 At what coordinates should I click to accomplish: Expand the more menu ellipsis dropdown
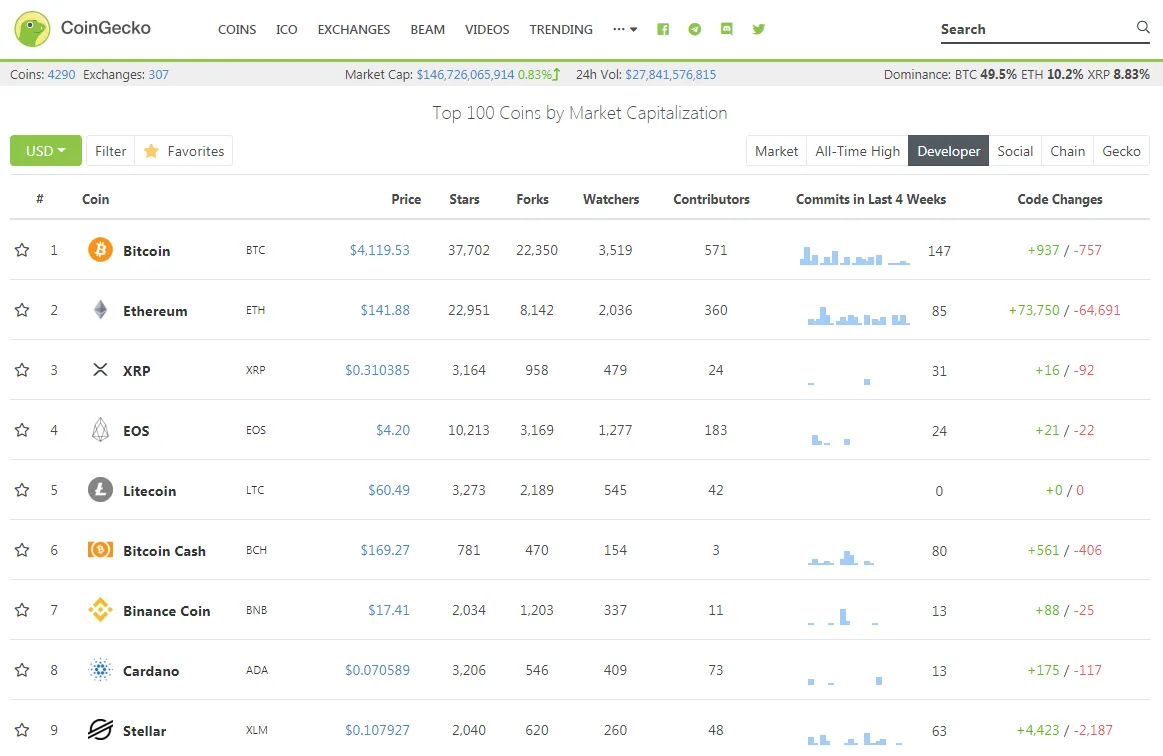(625, 29)
